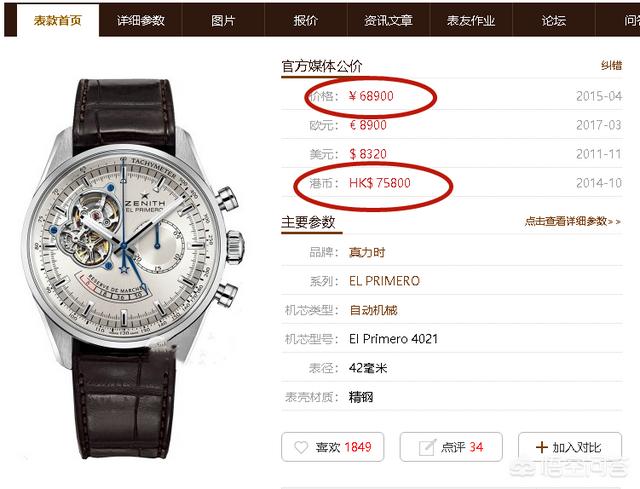The image size is (640, 489).
Task: Click the edit pencil icon beside 点评
Action: point(427,447)
